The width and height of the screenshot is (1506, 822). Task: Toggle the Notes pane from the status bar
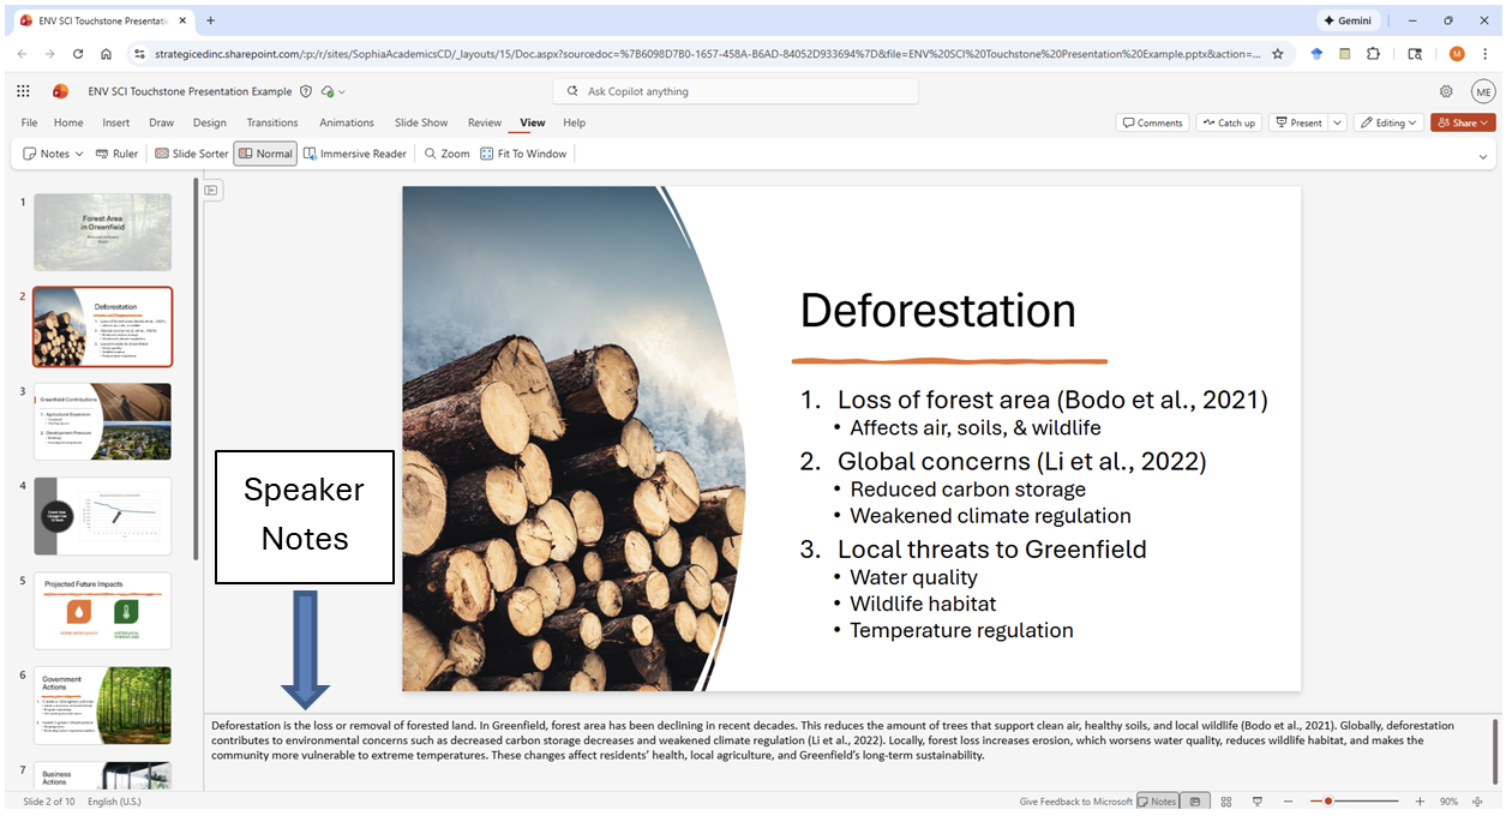coord(1157,801)
